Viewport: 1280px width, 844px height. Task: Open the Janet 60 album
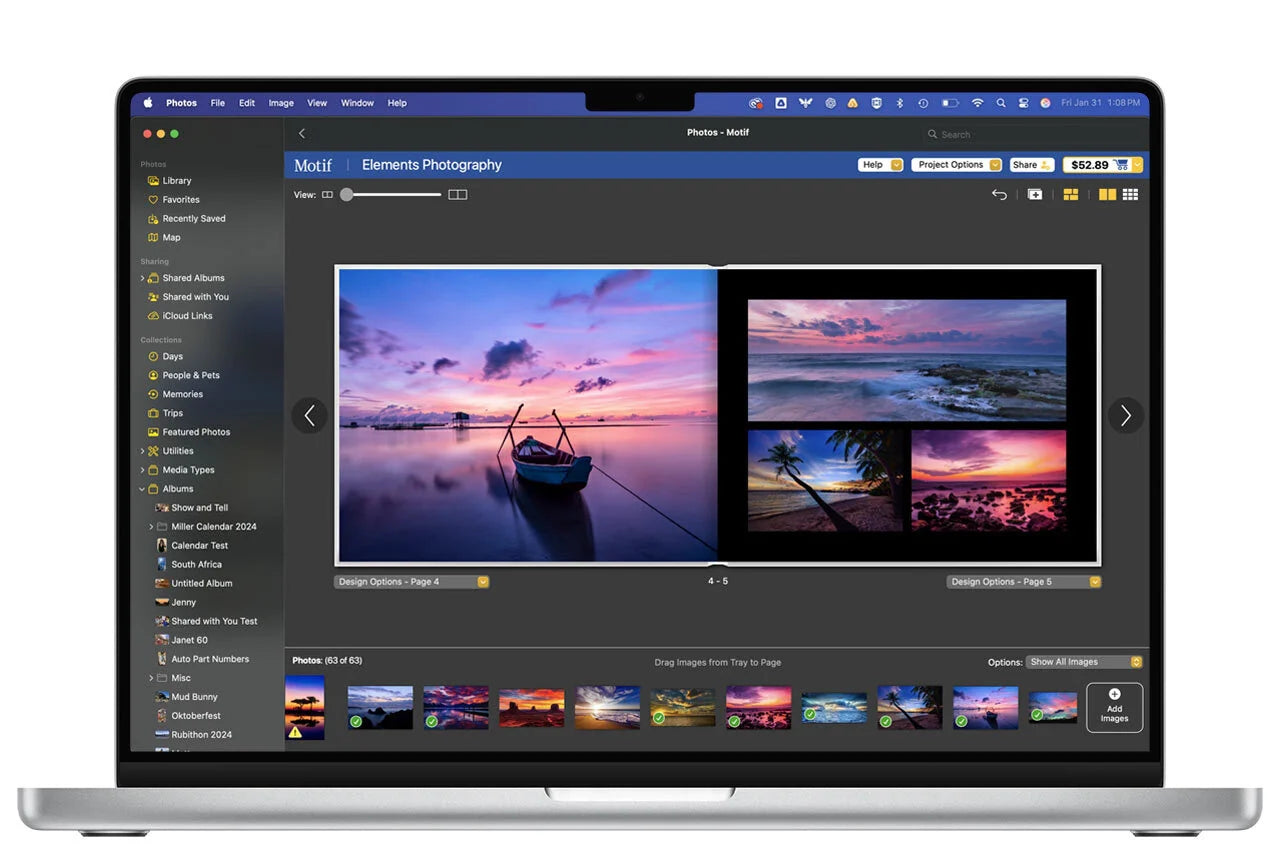tap(181, 640)
